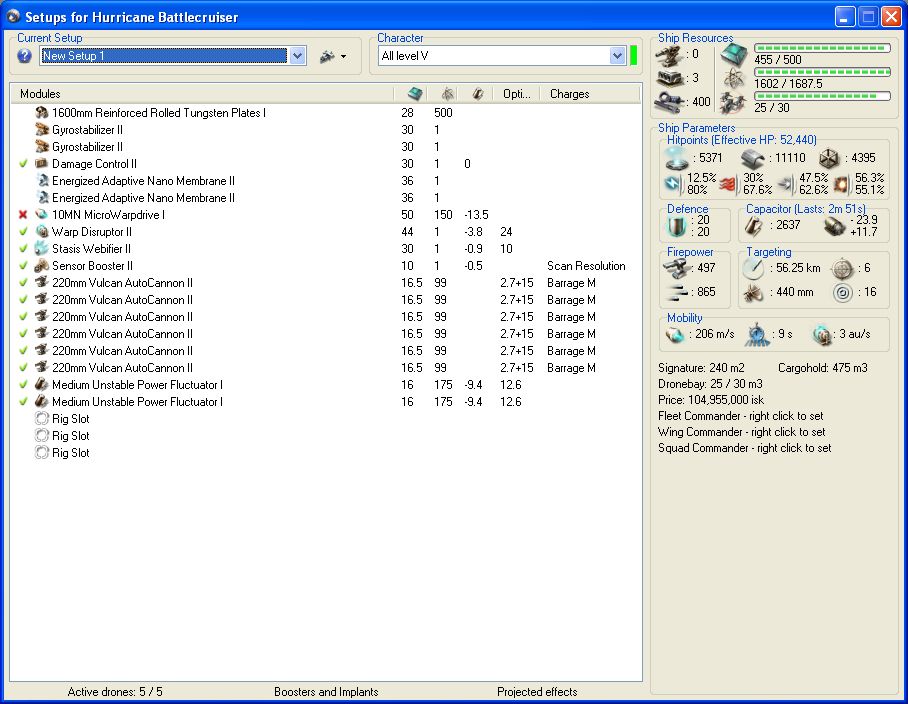This screenshot has height=704, width=908.
Task: Click the max locked targets icon showing 6
Action: click(x=843, y=269)
